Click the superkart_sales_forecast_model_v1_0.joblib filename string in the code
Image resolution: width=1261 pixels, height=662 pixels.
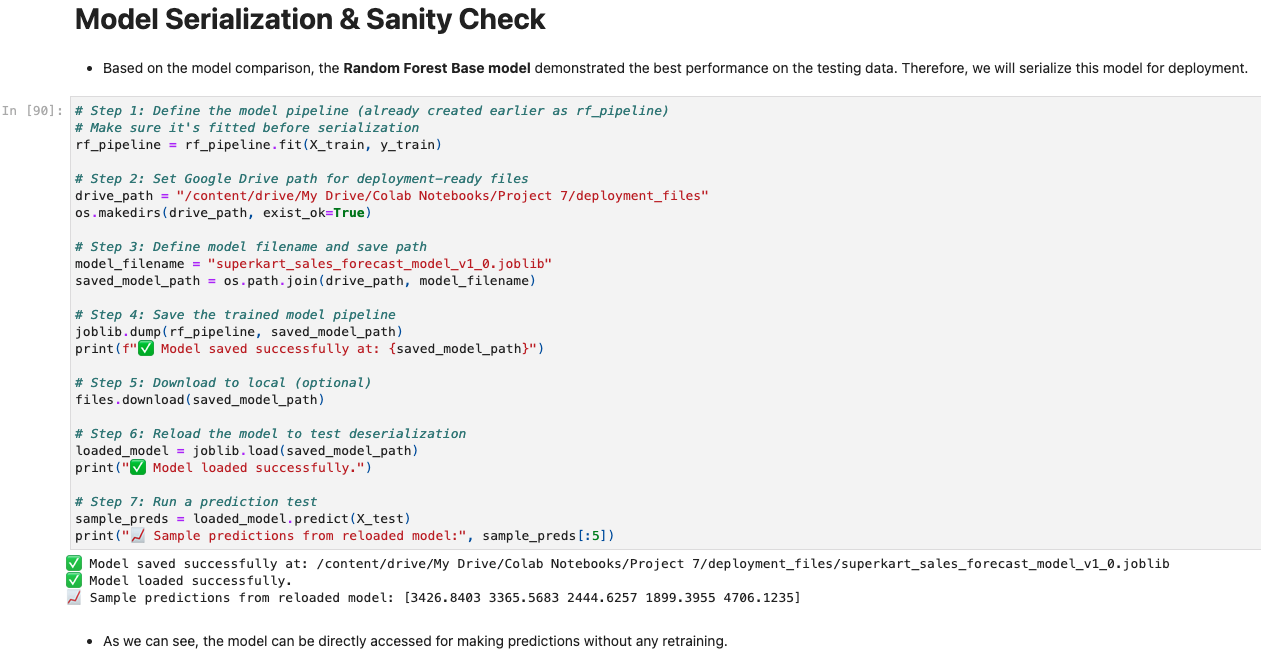click(379, 263)
